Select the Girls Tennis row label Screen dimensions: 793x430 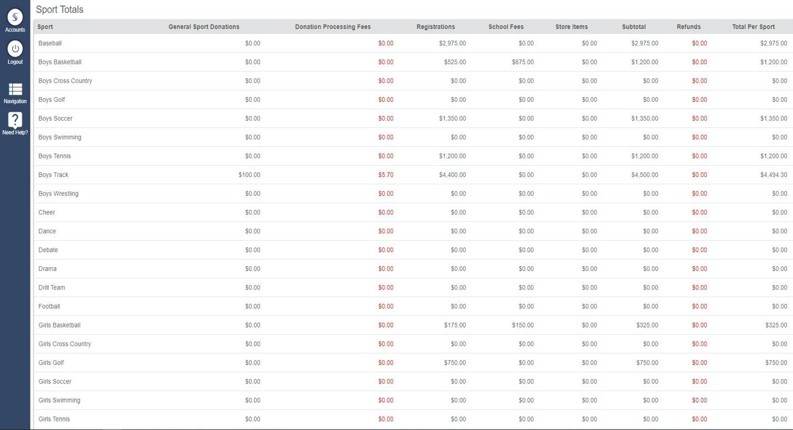54,419
